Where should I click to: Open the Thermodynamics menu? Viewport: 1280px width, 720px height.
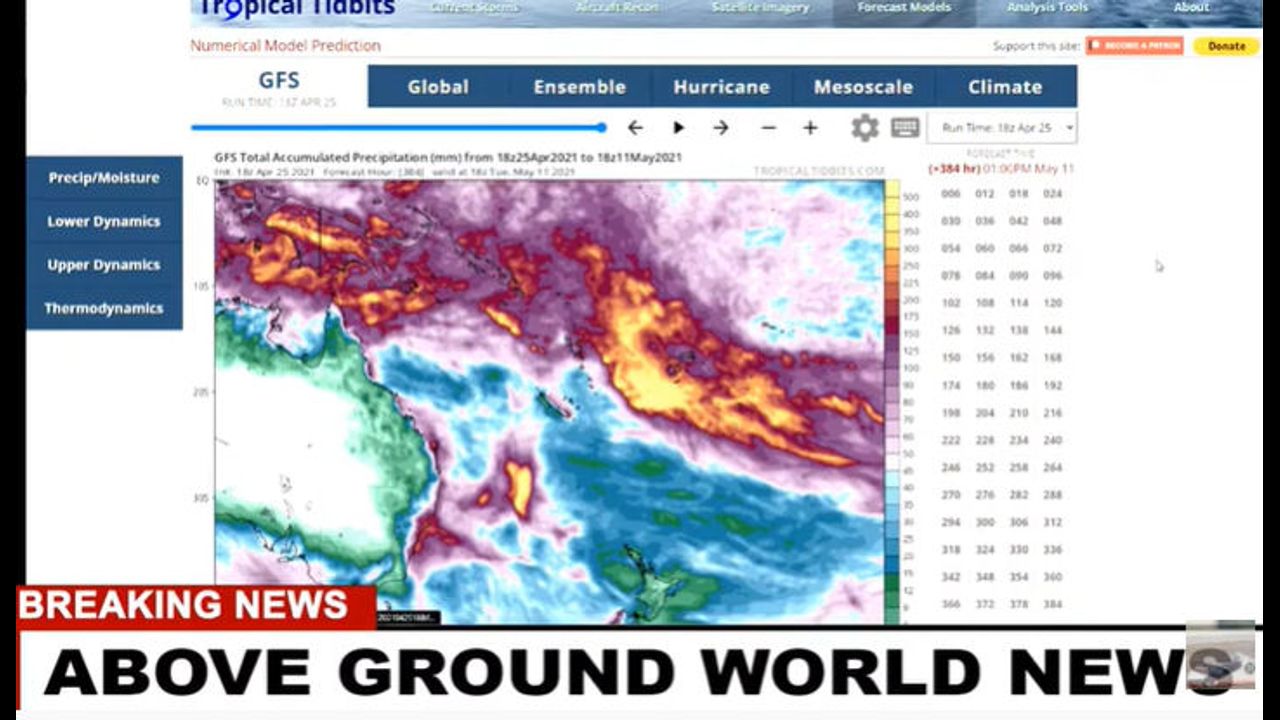[104, 309]
